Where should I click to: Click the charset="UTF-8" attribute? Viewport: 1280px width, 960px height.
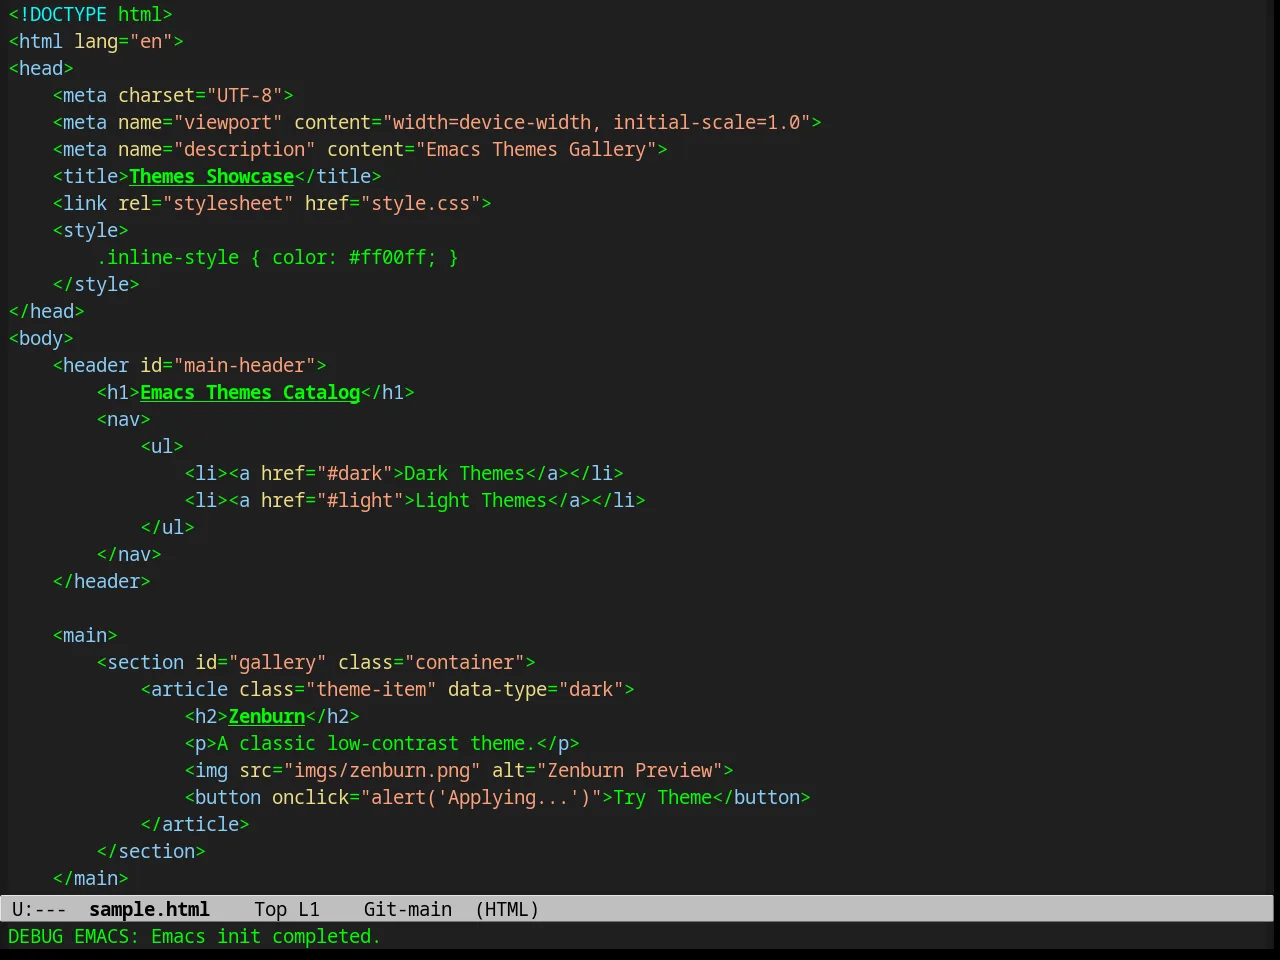coord(201,95)
